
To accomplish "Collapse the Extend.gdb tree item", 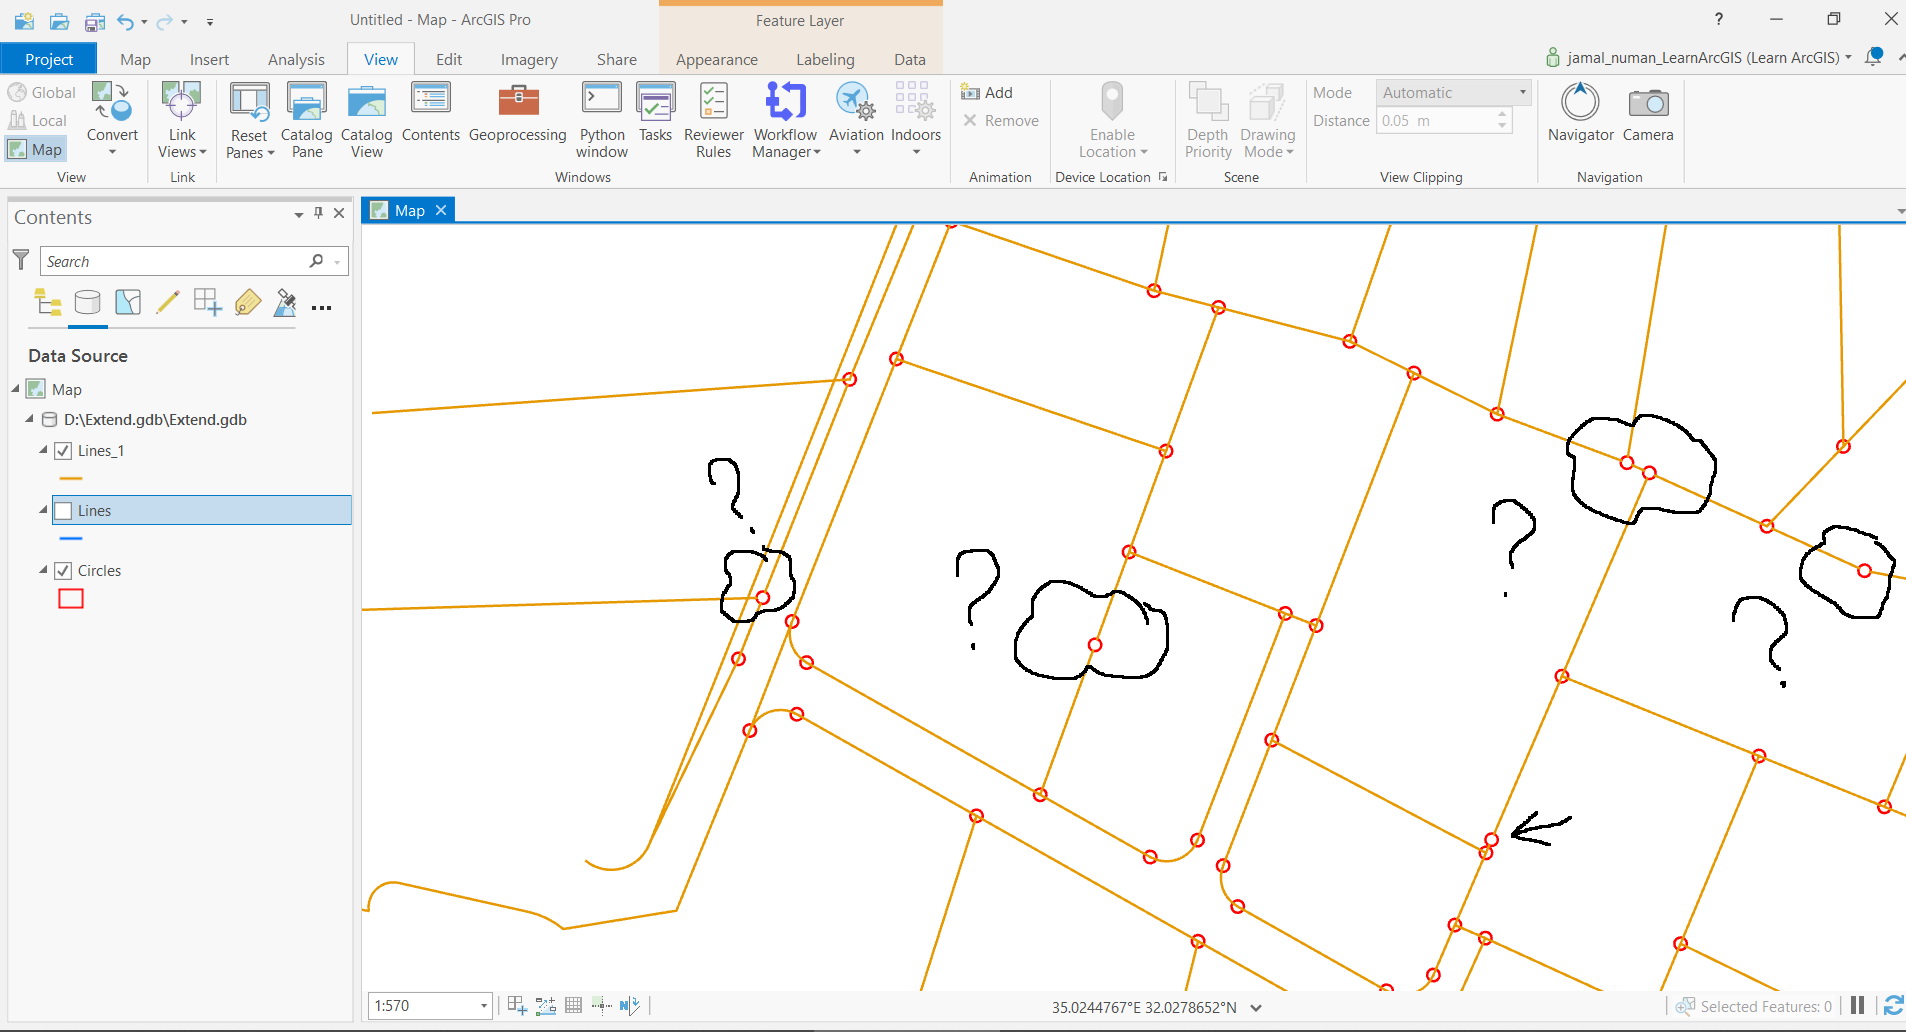I will pyautogui.click(x=30, y=419).
